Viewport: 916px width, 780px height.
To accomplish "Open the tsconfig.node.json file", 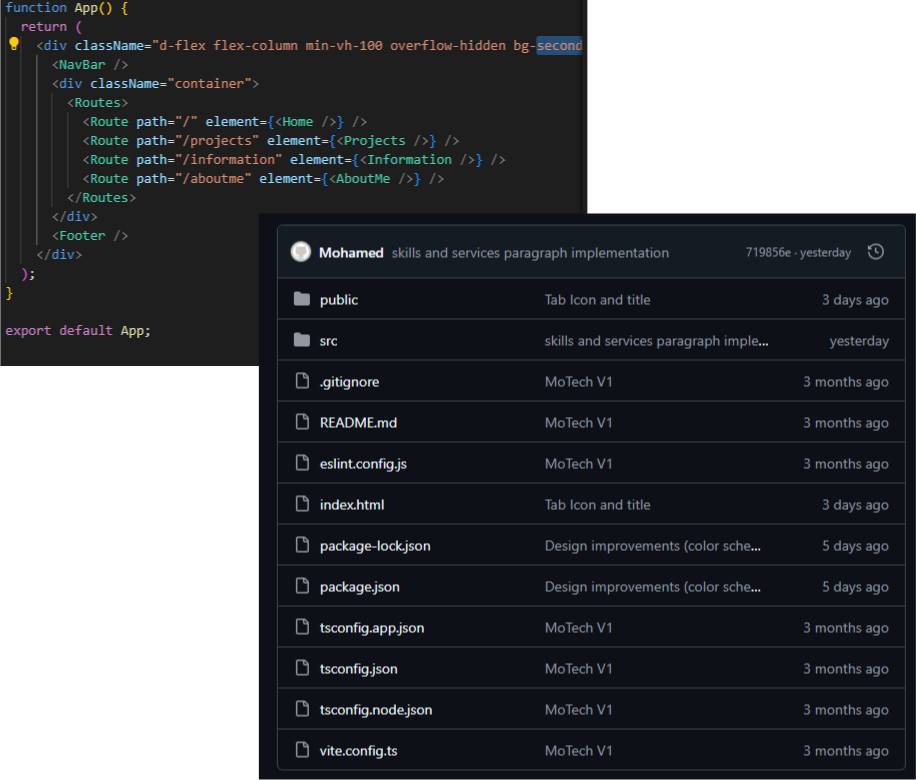I will point(376,710).
